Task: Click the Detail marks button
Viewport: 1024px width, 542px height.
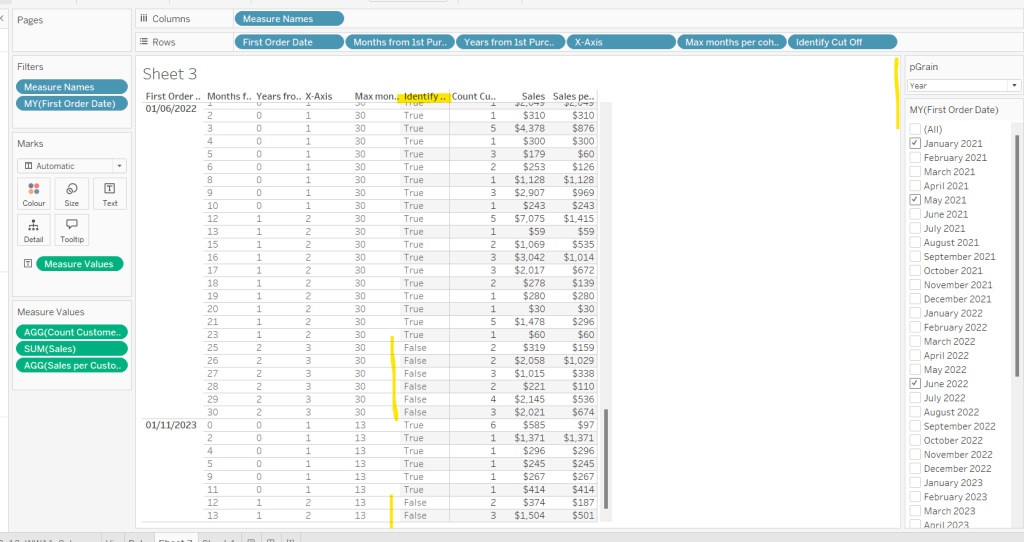Action: click(34, 230)
